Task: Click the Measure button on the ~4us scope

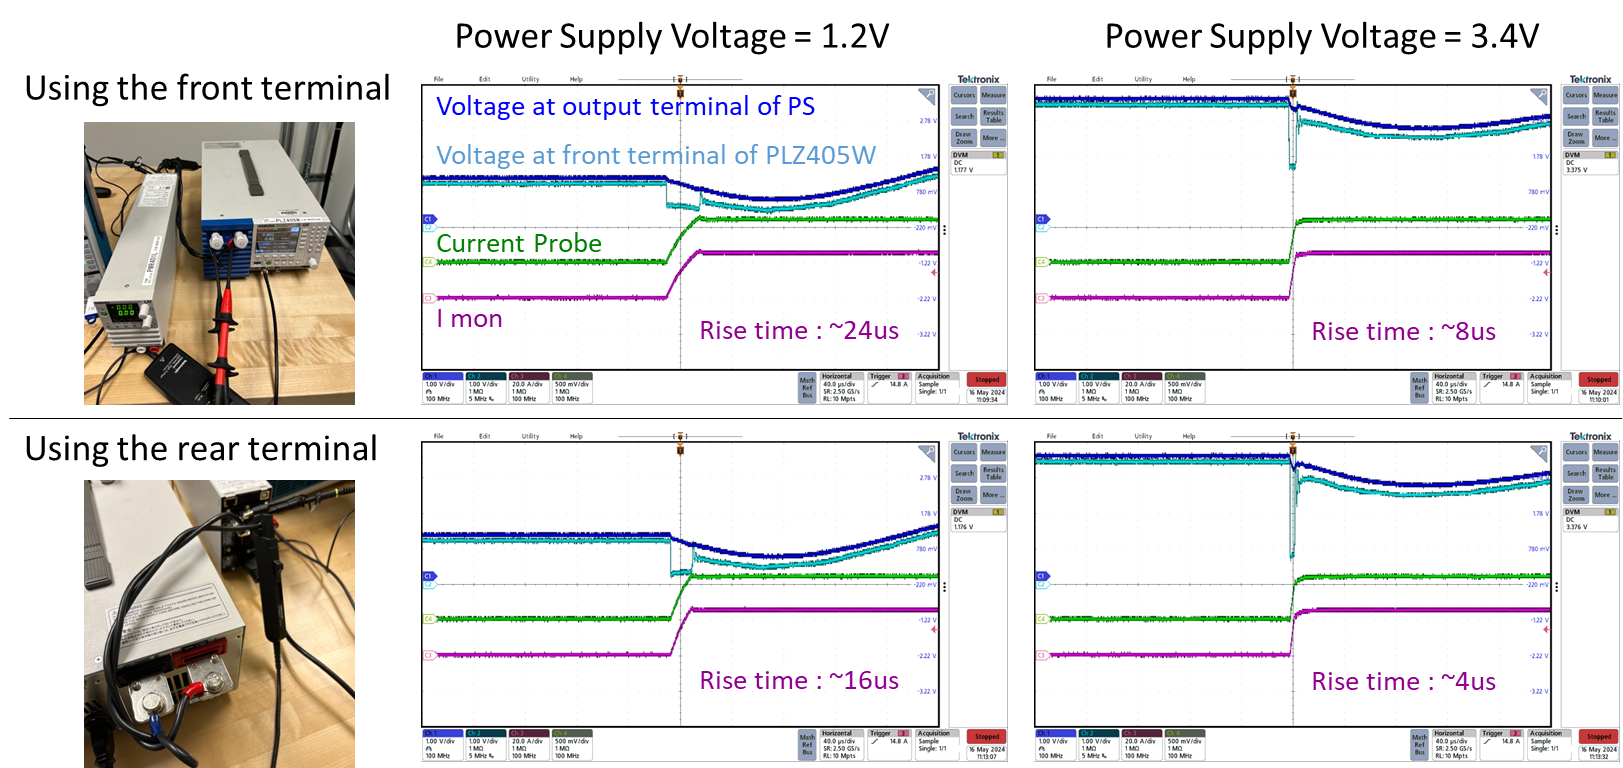Action: tap(1605, 452)
